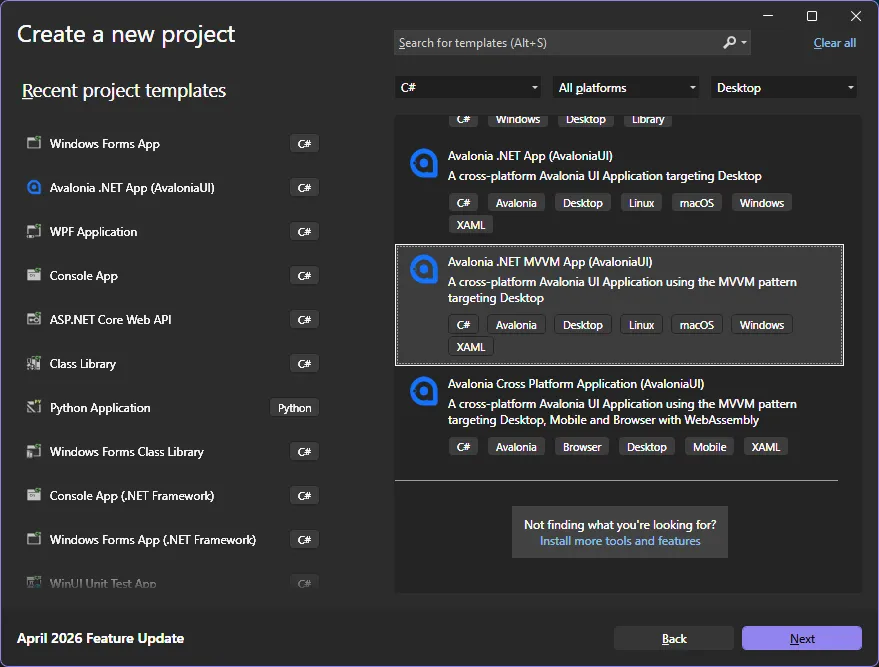Click the Linux tag on MVVM App template
The height and width of the screenshot is (667, 879).
(x=641, y=325)
